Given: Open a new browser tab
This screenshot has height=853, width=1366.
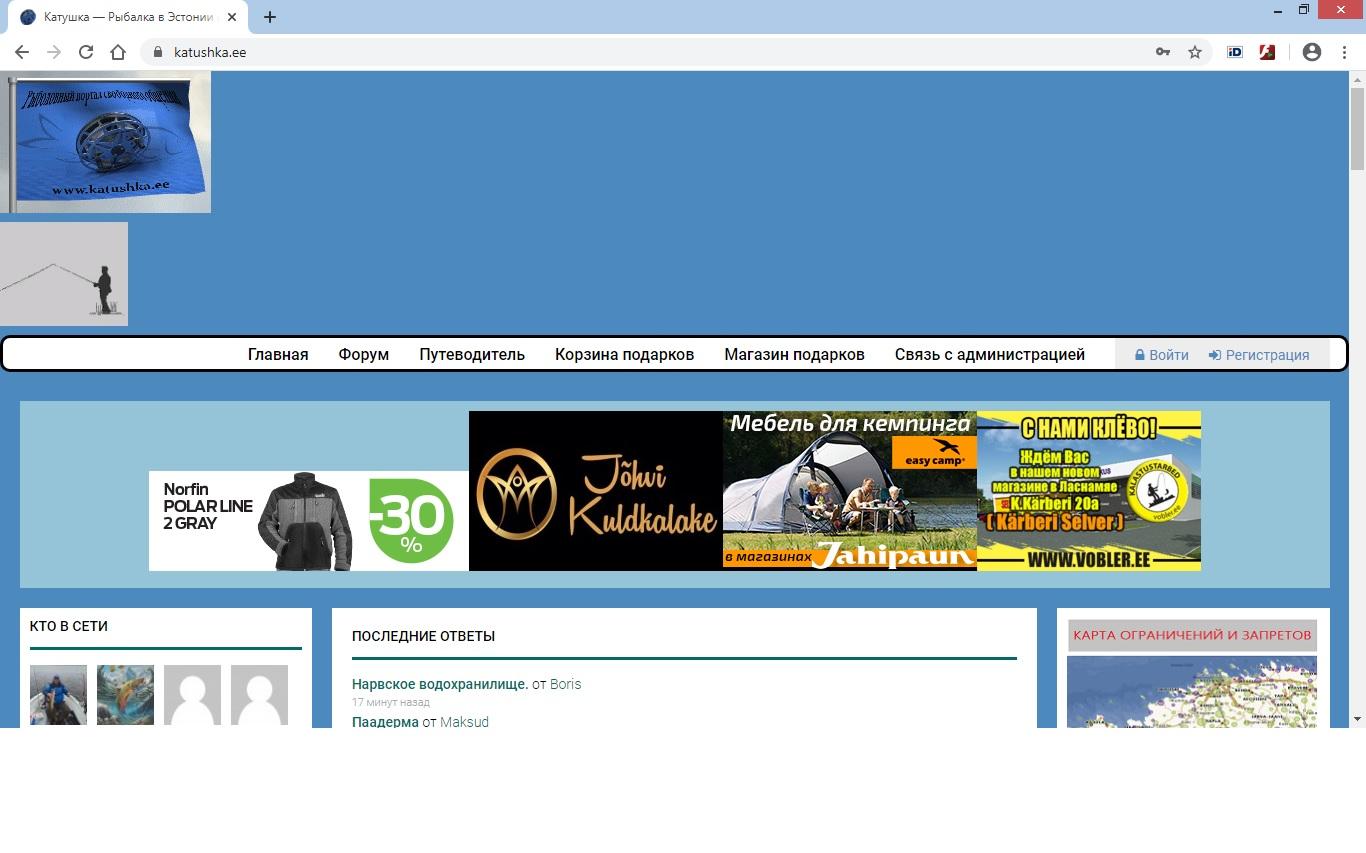Looking at the screenshot, I should point(270,17).
